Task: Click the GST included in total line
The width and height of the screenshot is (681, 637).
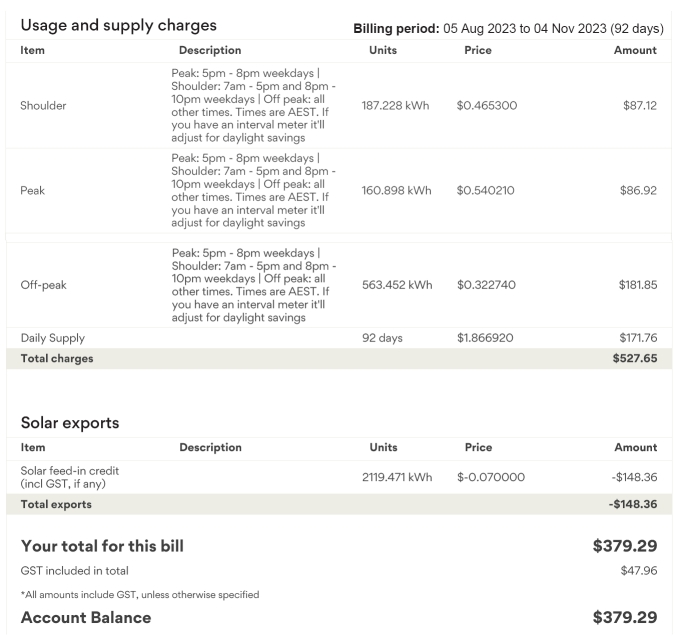Action: tap(75, 571)
